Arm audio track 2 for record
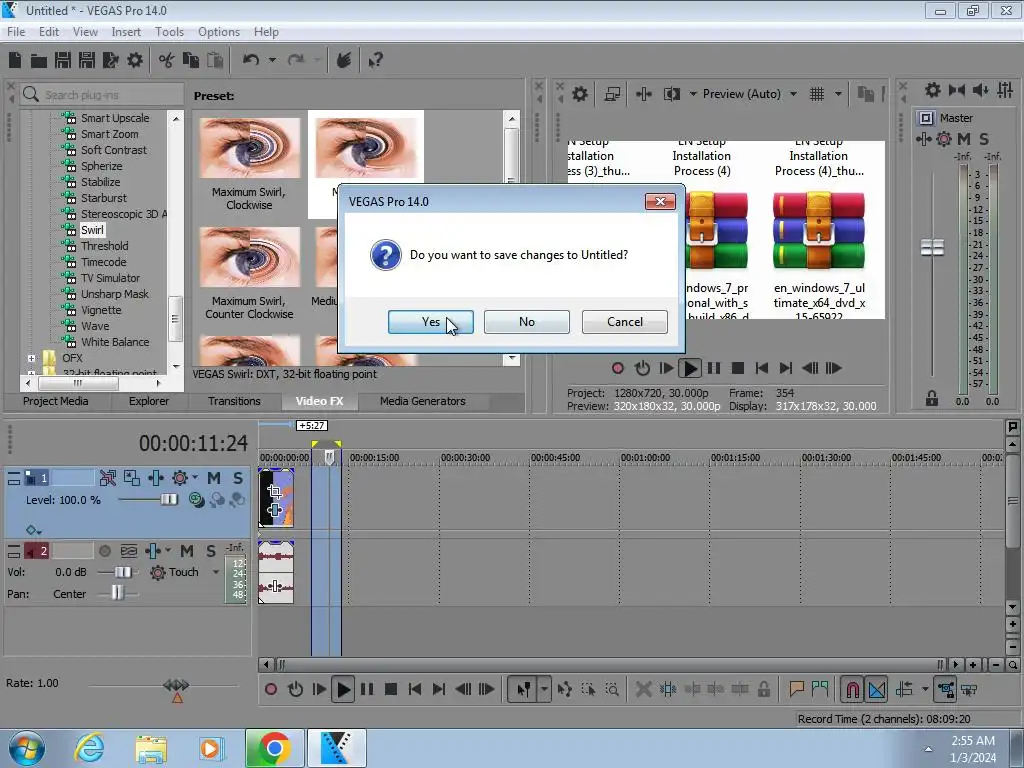This screenshot has height=768, width=1024. (x=104, y=551)
